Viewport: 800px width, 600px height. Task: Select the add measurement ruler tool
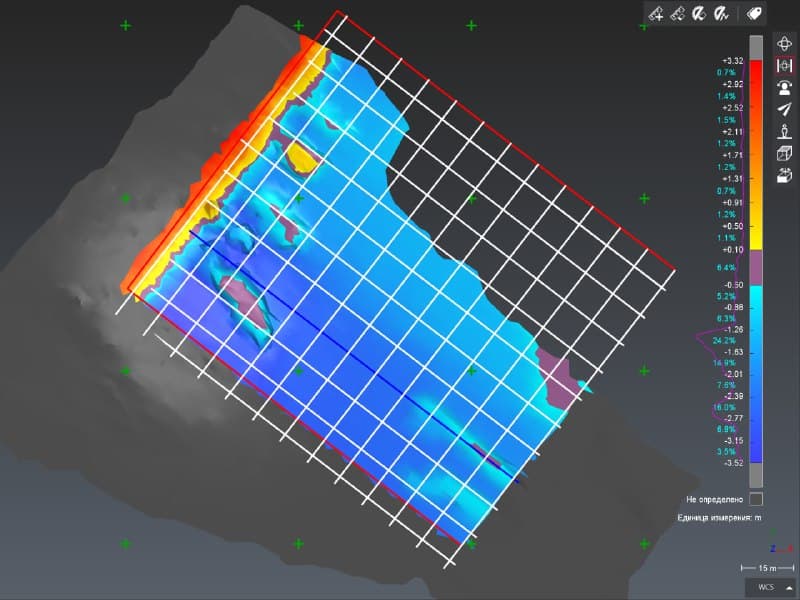pos(656,14)
